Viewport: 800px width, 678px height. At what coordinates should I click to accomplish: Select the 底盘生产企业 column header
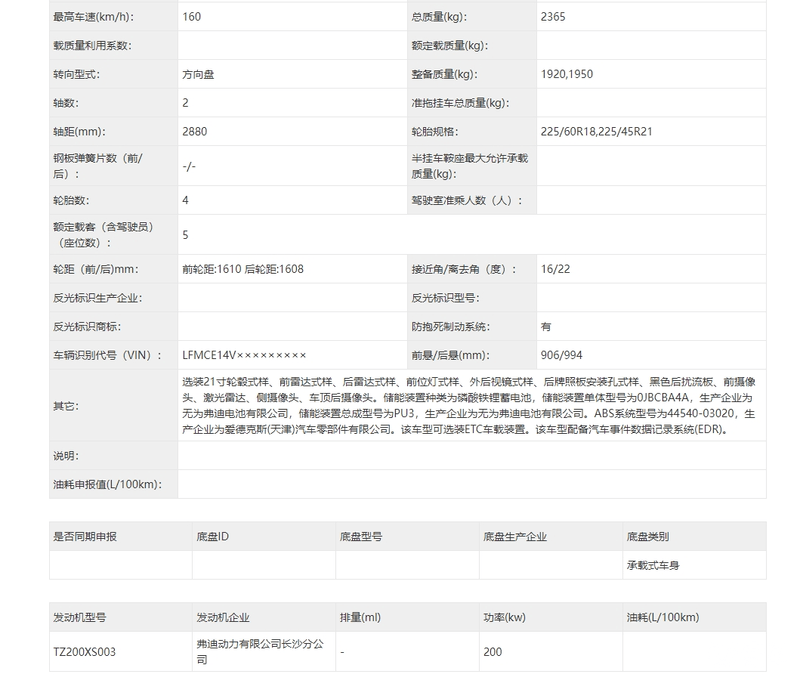[x=515, y=537]
